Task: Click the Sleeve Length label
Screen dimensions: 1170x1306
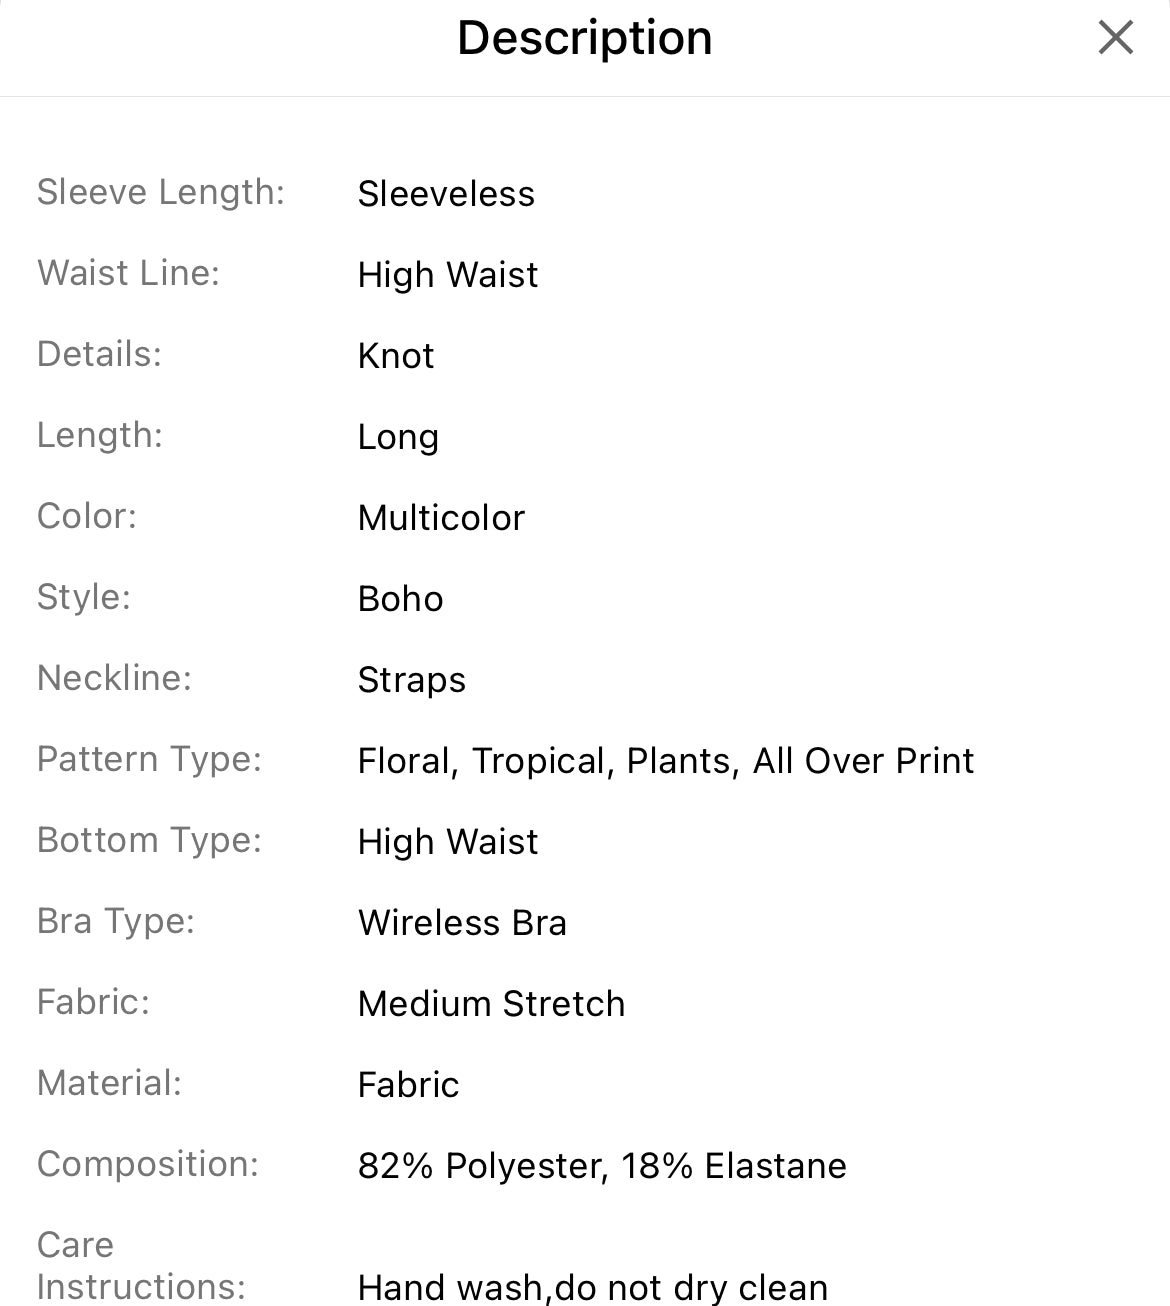Action: 161,192
